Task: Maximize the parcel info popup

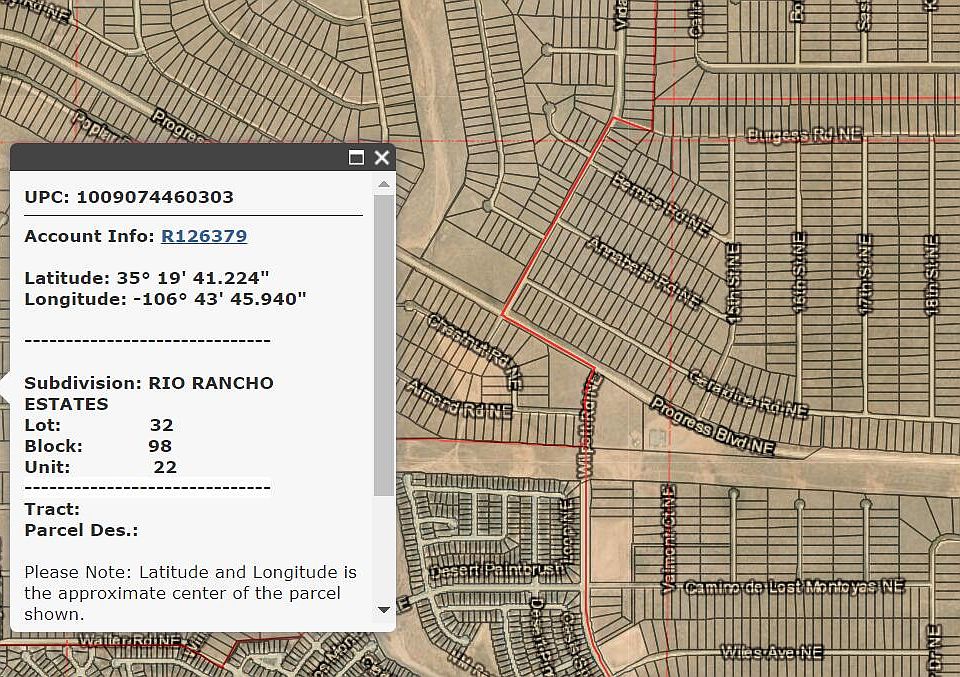Action: [x=356, y=157]
